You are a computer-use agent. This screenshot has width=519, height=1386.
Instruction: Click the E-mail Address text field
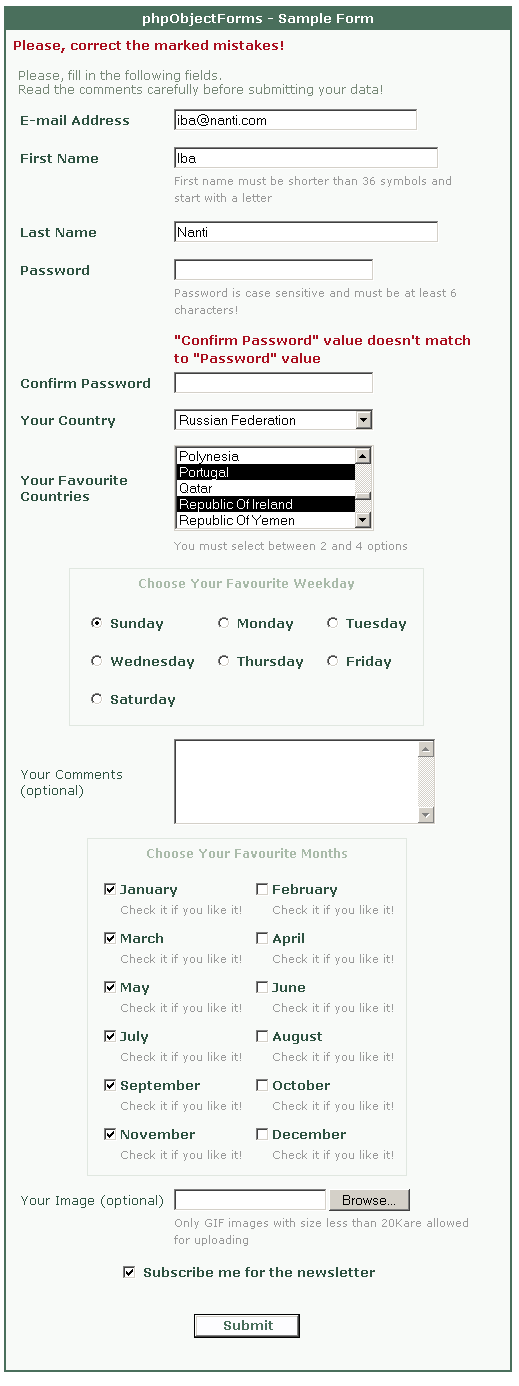(295, 120)
